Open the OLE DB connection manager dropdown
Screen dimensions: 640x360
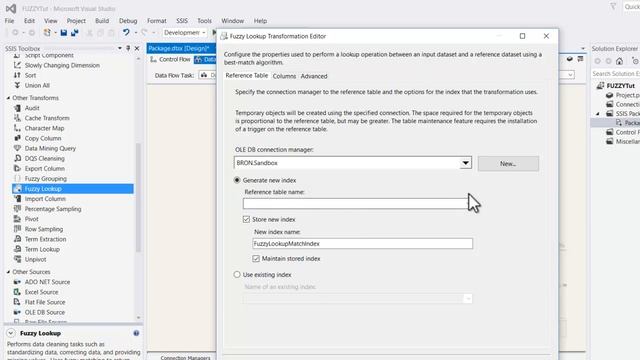click(x=465, y=163)
